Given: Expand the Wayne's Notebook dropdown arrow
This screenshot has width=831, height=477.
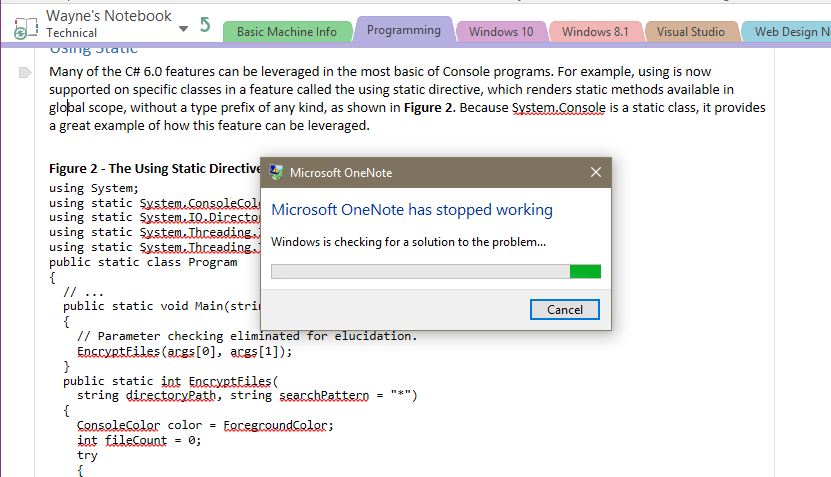Looking at the screenshot, I should coord(183,29).
